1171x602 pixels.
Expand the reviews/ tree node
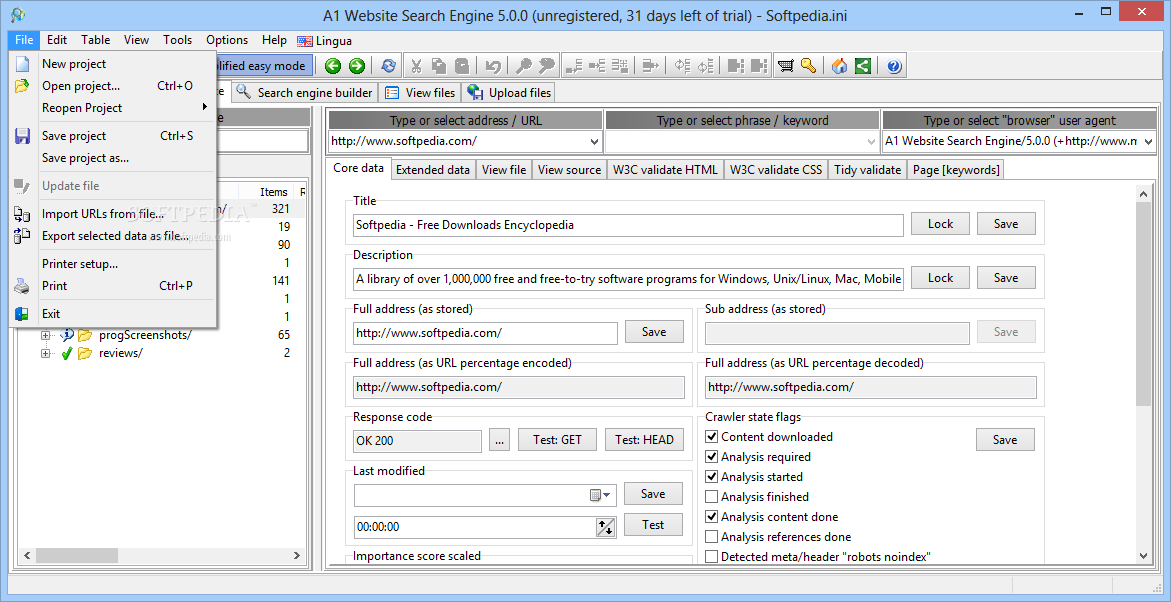[46, 353]
